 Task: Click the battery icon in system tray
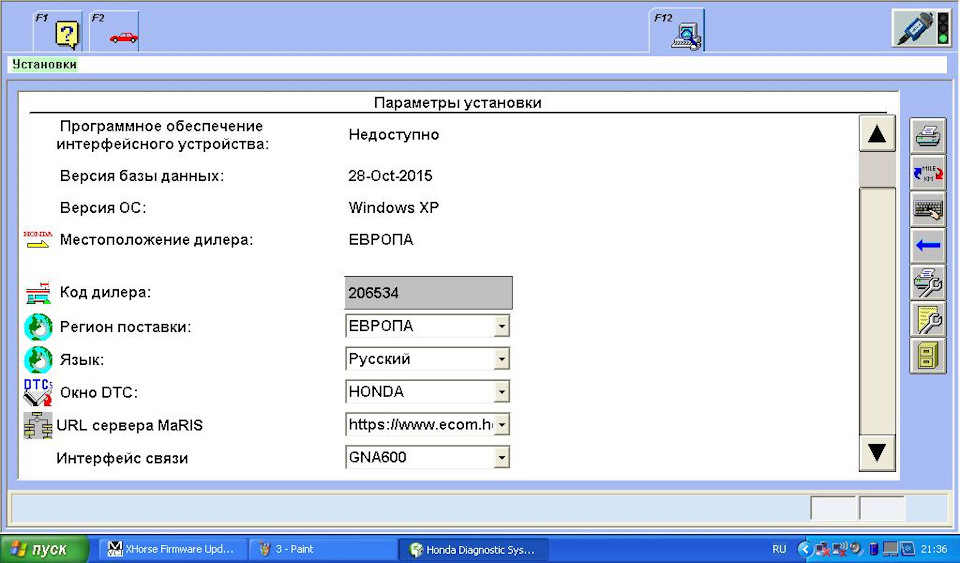pyautogui.click(x=874, y=549)
